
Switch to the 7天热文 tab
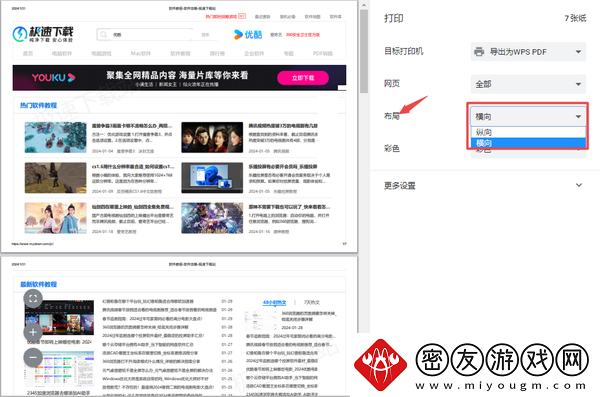[x=311, y=302]
